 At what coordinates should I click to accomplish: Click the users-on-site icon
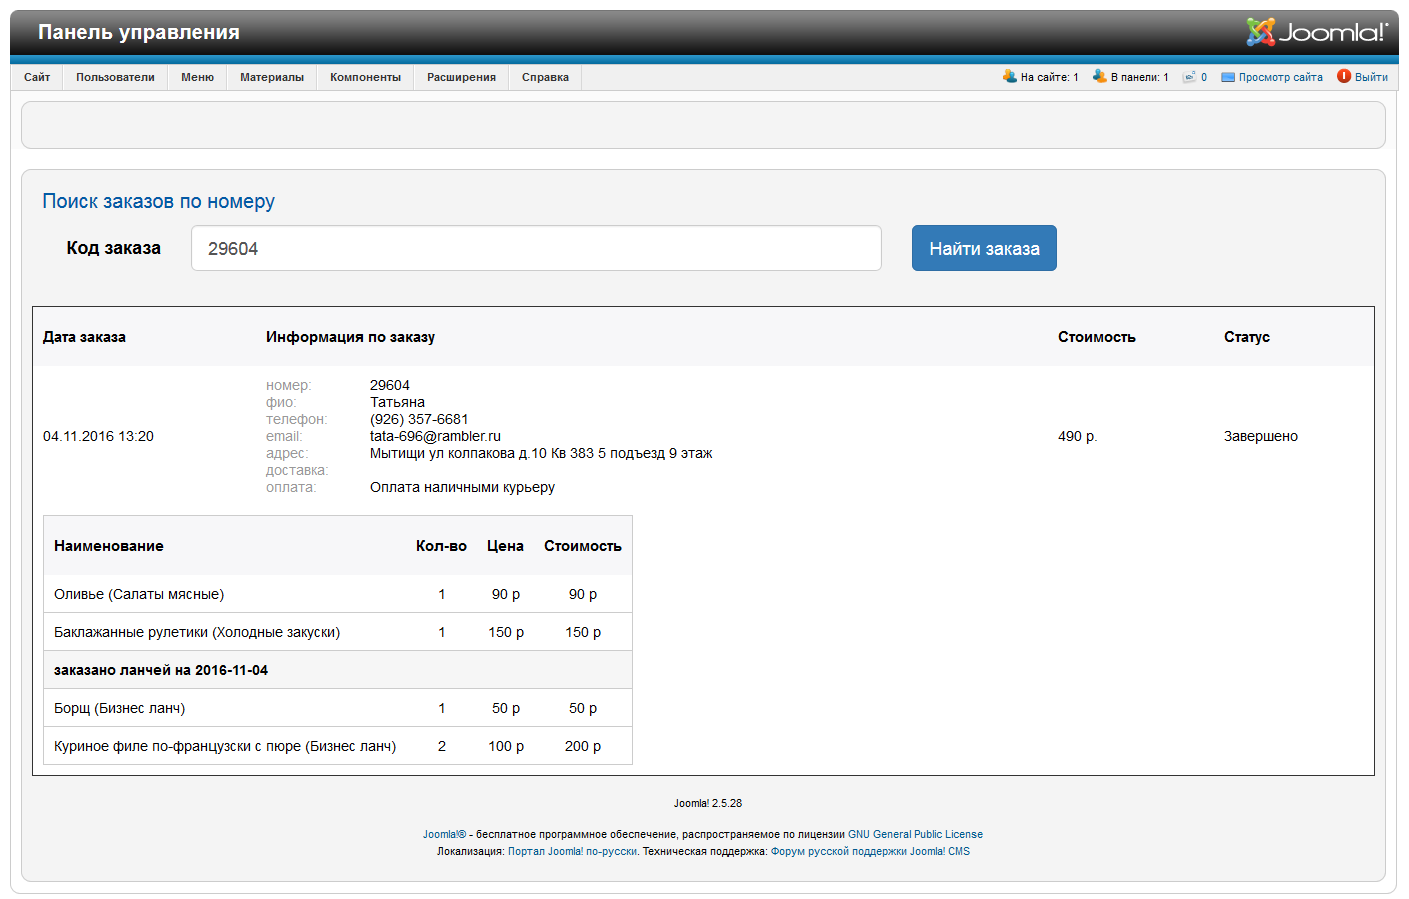tap(1010, 76)
